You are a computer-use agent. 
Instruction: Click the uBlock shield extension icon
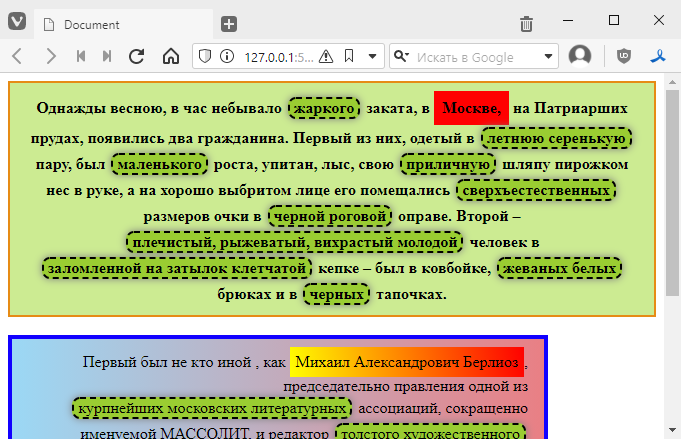pyautogui.click(x=625, y=56)
